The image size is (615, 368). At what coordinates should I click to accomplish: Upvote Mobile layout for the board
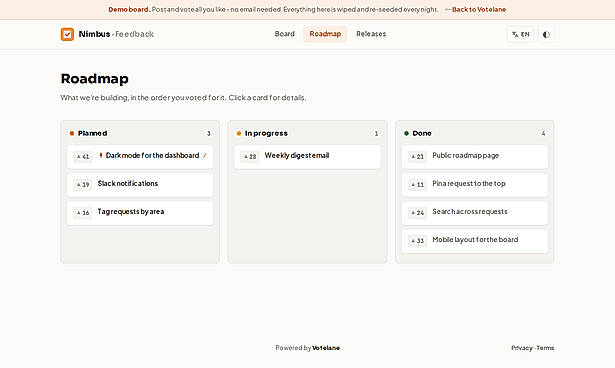417,240
